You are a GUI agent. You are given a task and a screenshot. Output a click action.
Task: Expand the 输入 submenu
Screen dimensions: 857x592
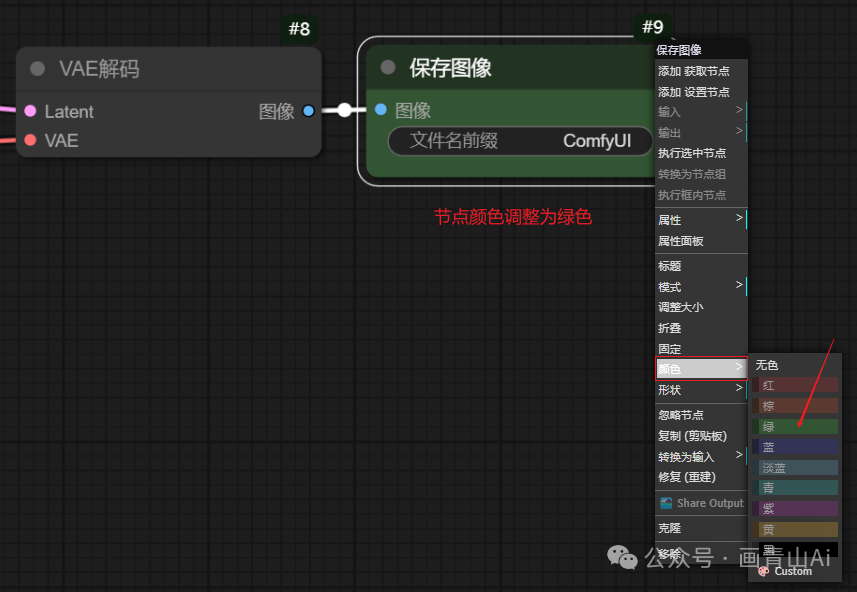tap(701, 112)
